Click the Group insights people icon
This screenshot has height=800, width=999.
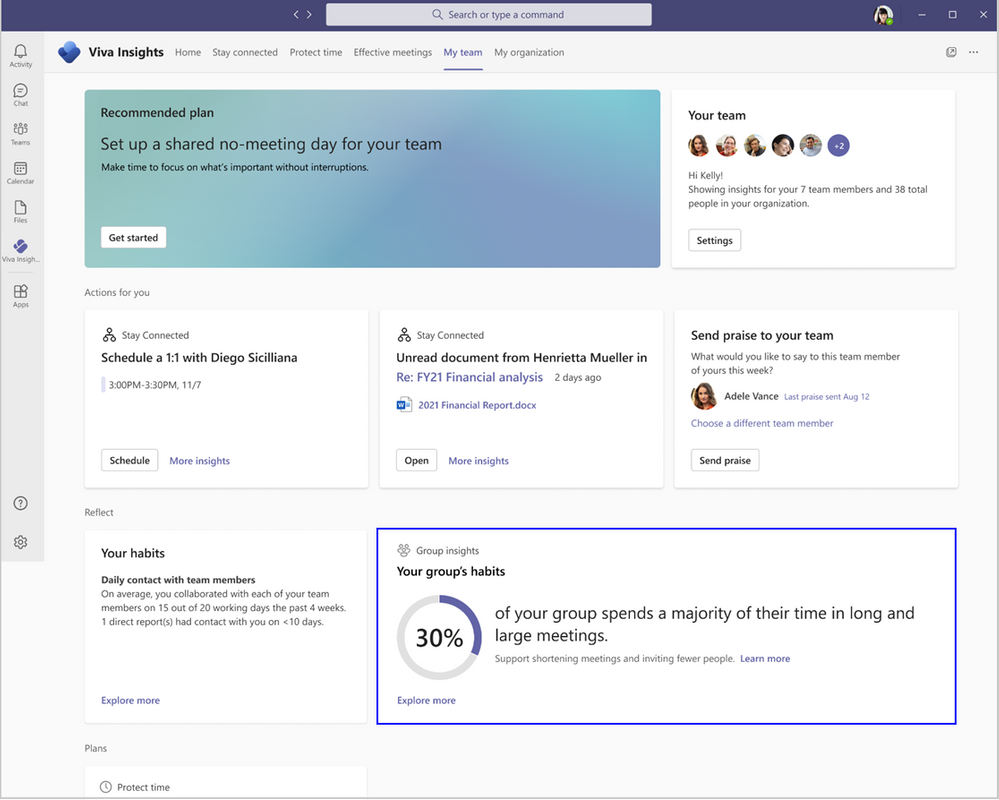click(x=403, y=550)
